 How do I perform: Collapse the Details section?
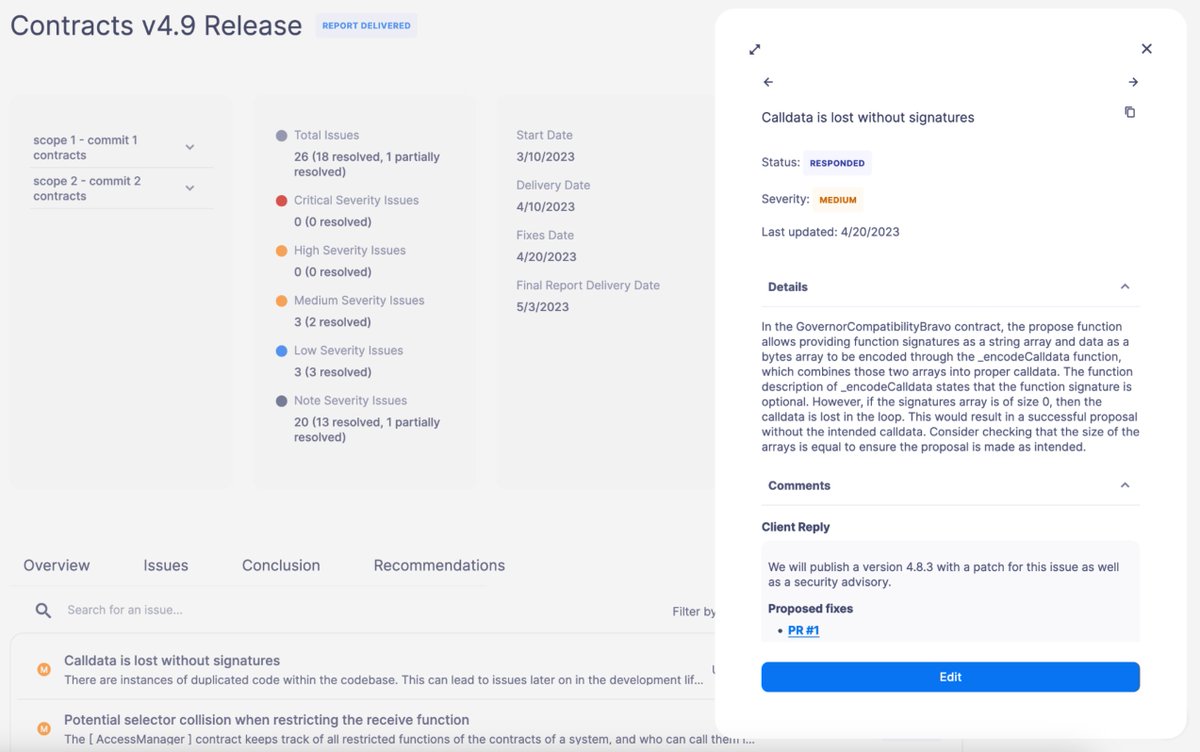tap(1125, 287)
